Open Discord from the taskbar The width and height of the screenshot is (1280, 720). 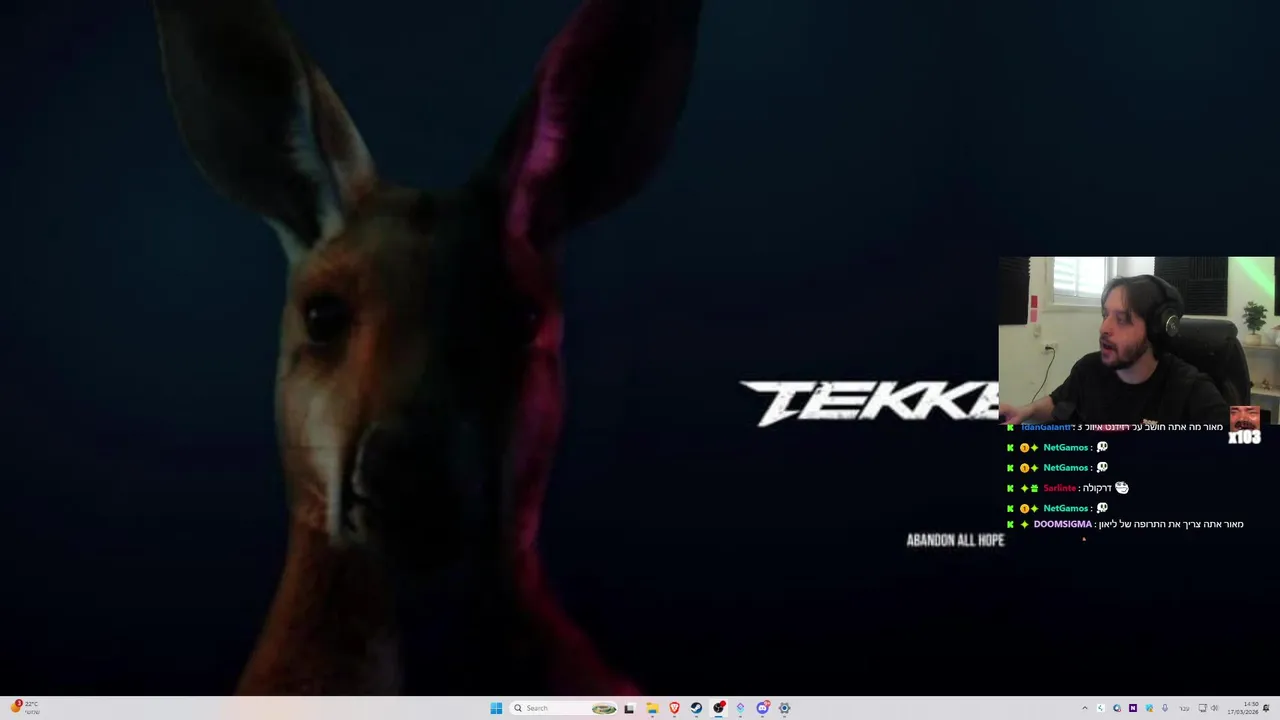762,708
